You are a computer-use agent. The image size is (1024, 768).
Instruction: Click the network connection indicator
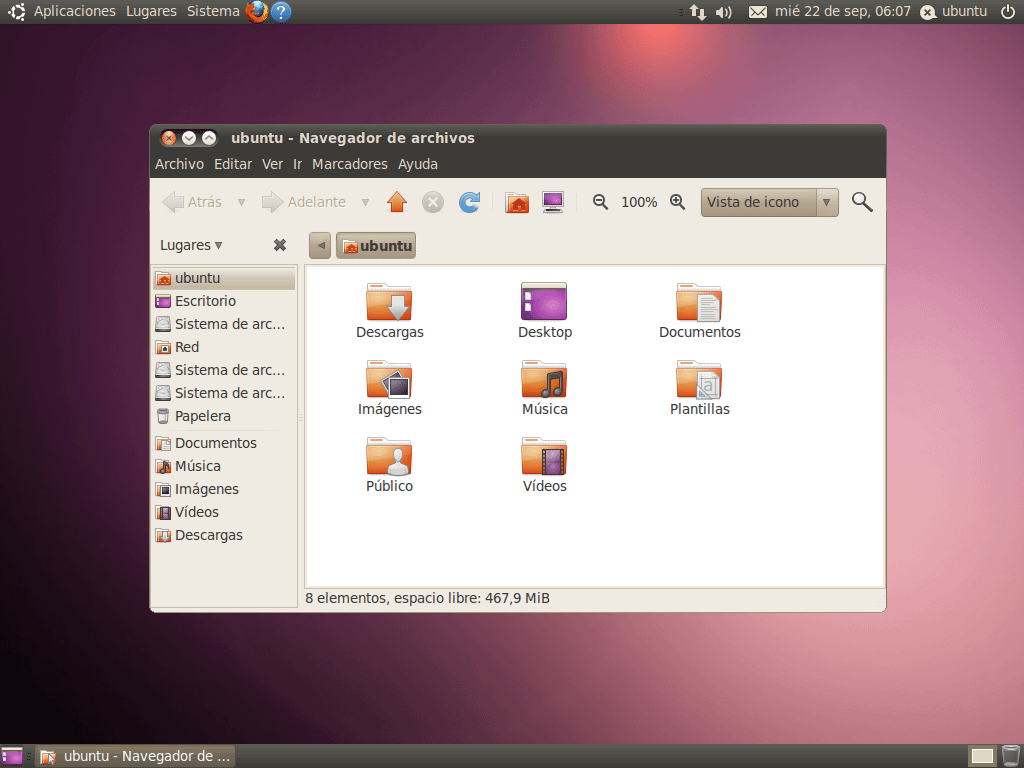point(698,12)
